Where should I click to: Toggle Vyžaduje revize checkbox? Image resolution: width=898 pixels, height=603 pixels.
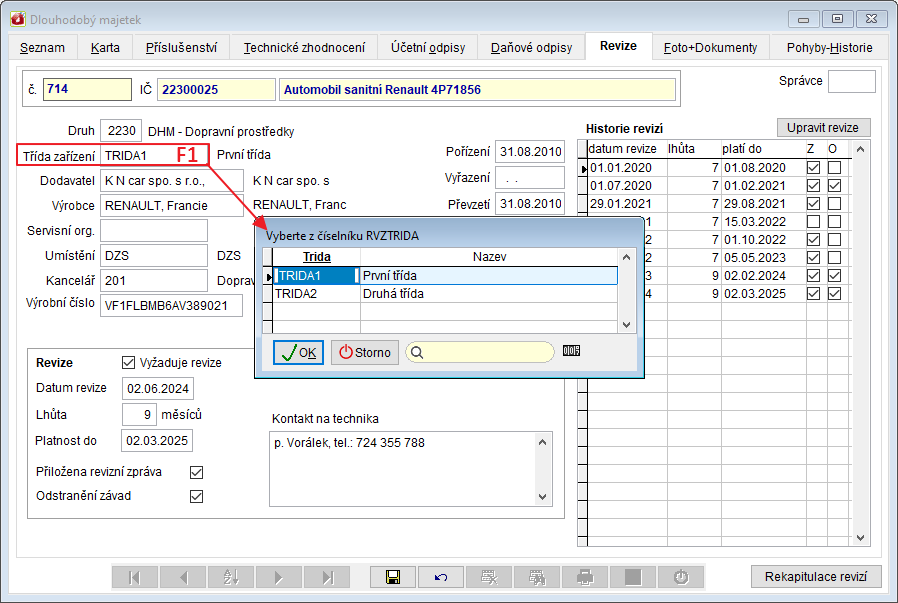128,362
